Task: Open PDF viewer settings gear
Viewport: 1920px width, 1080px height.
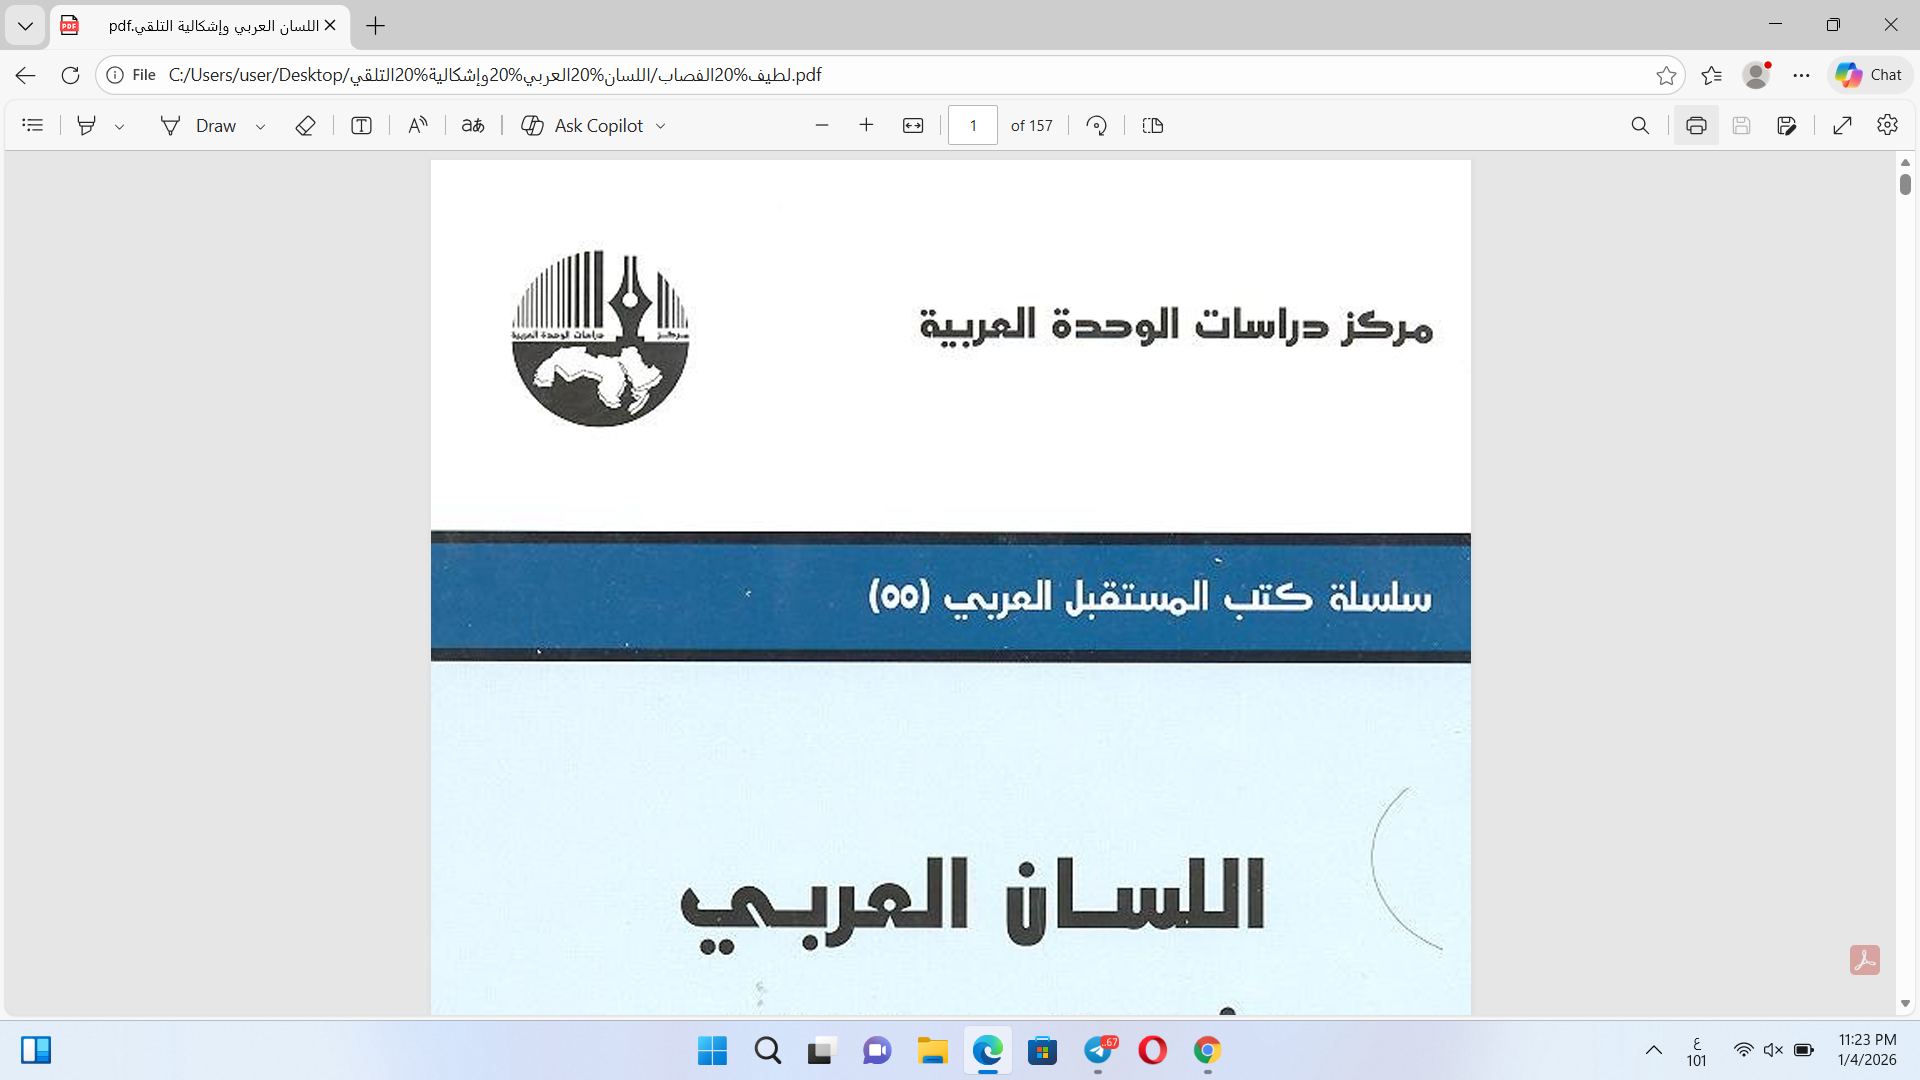Action: (1887, 125)
